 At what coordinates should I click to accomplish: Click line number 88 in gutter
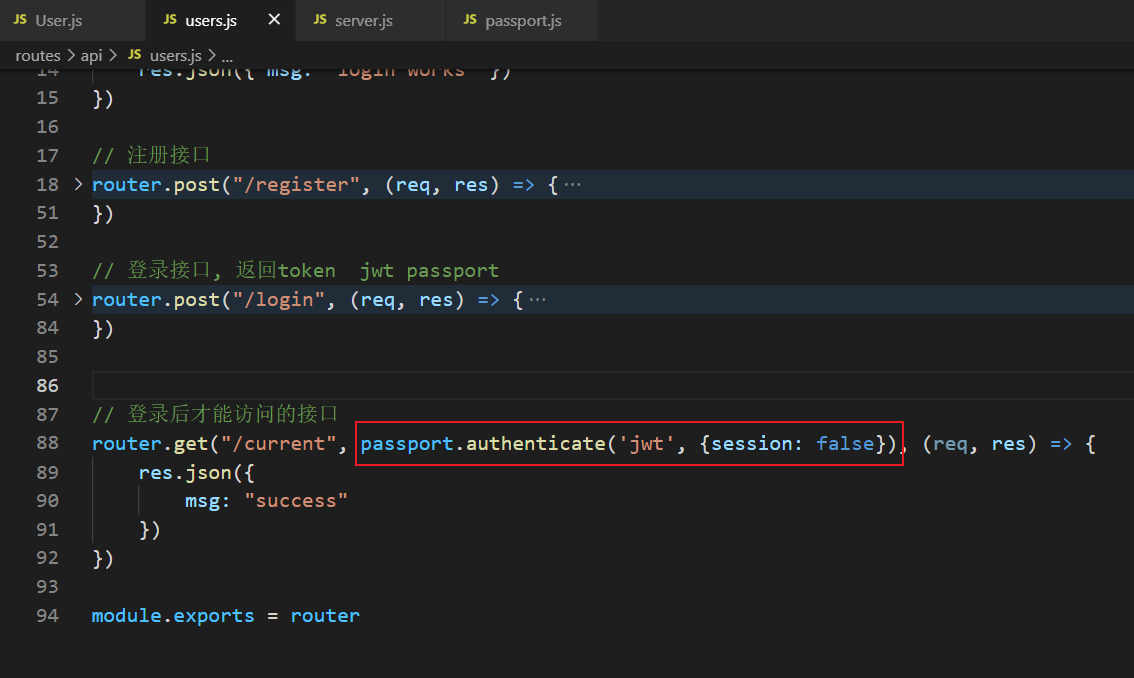click(x=47, y=443)
